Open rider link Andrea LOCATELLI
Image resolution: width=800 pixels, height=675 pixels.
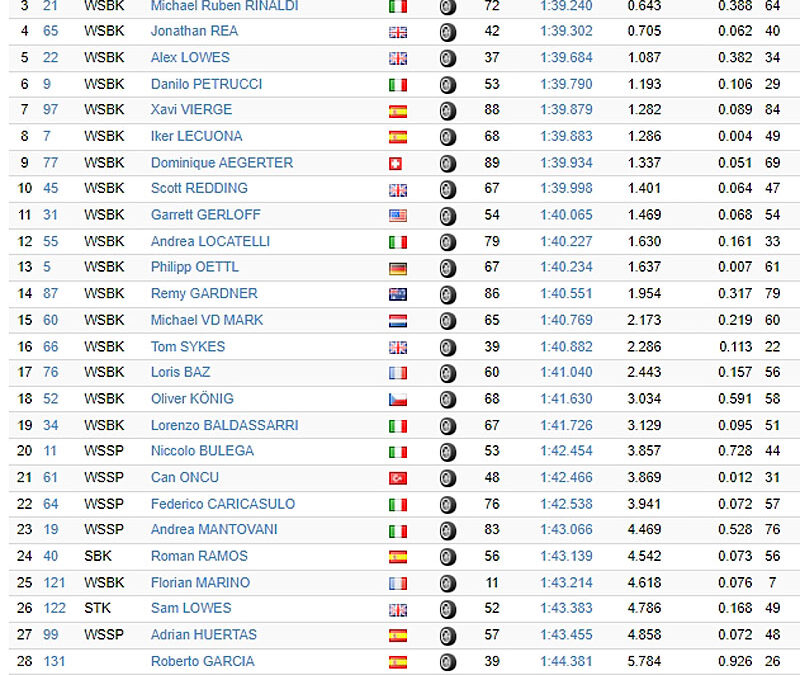[x=210, y=241]
